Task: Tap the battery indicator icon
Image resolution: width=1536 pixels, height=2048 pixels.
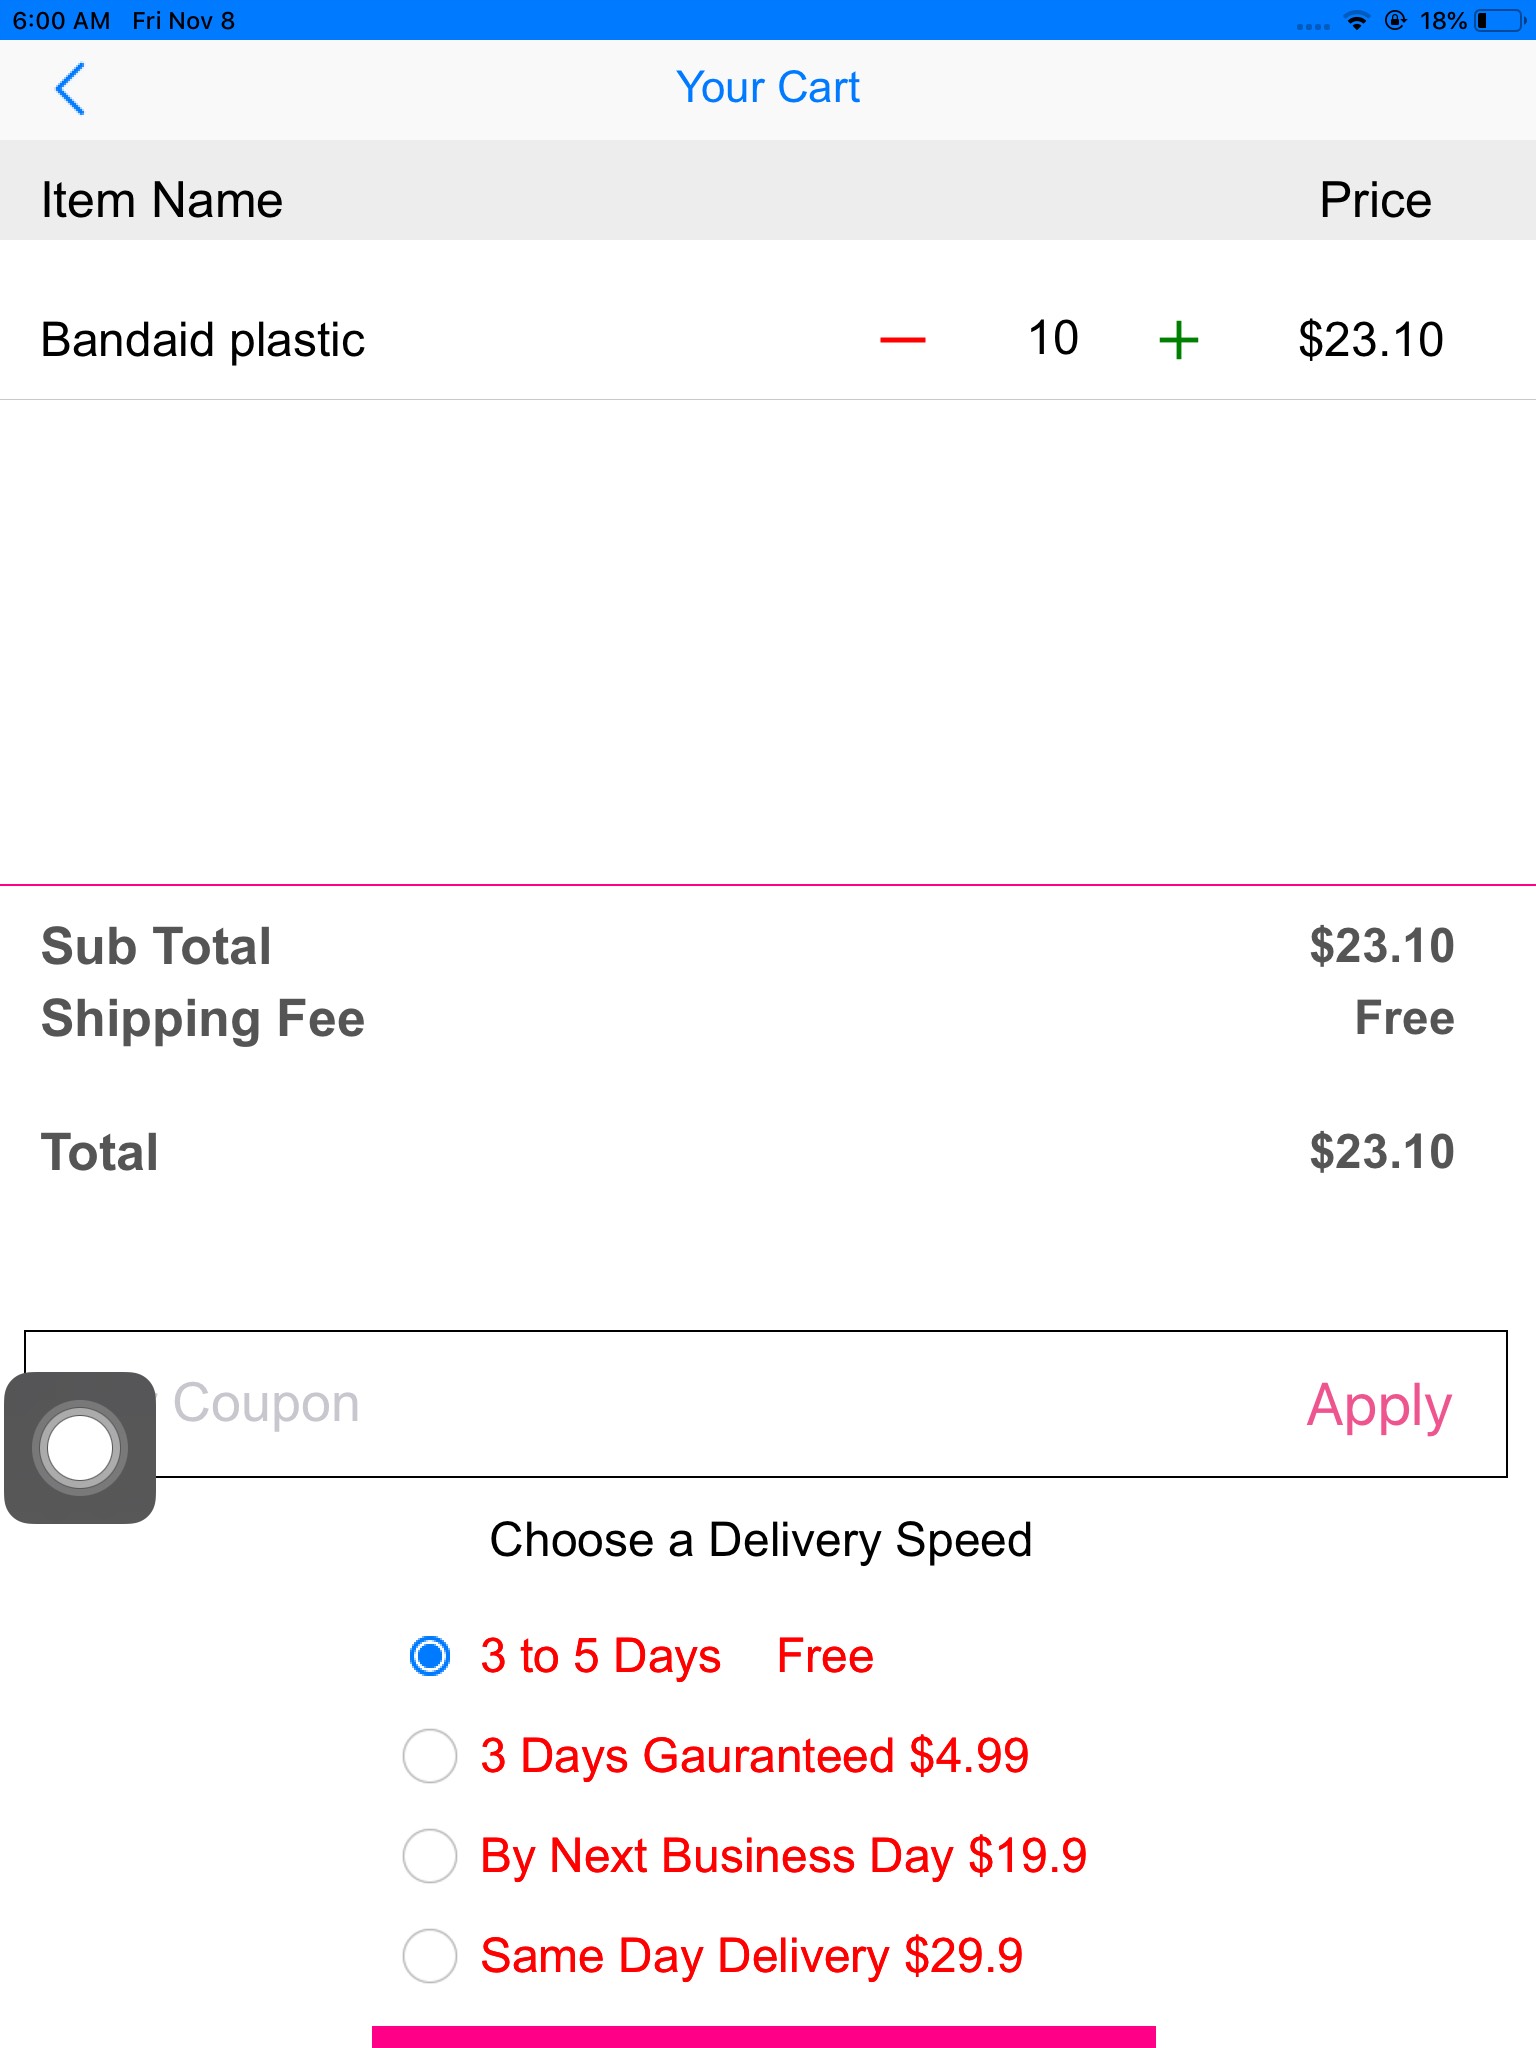Action: coord(1498,21)
